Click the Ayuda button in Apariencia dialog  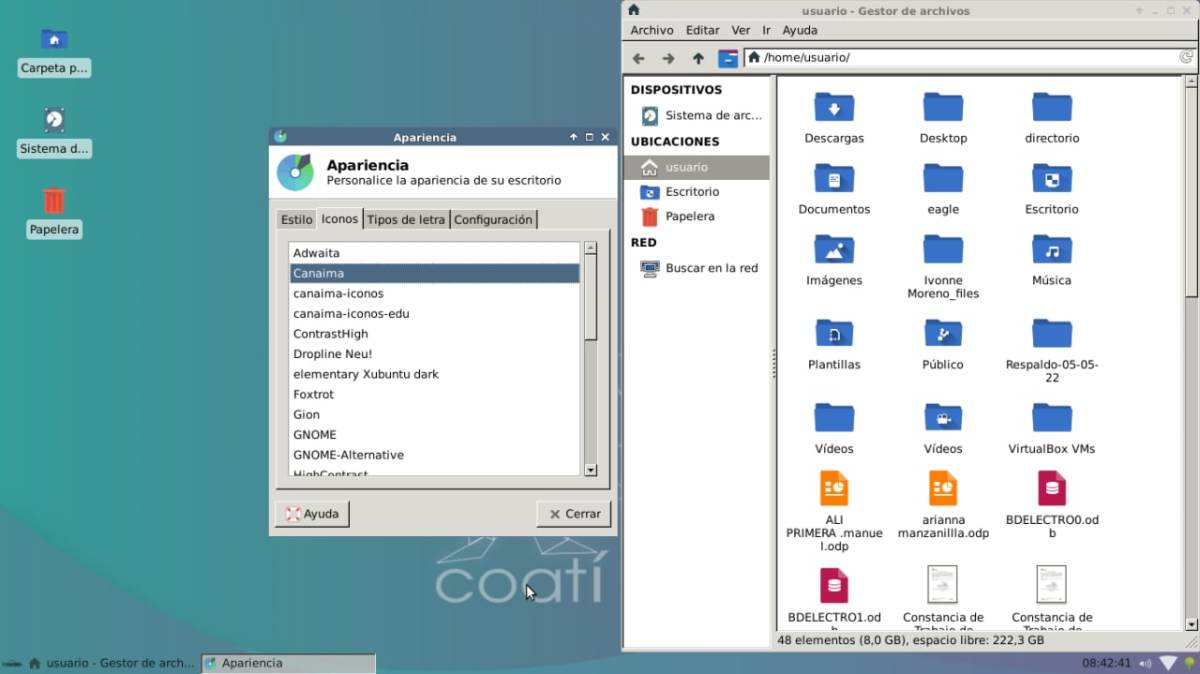coord(312,514)
